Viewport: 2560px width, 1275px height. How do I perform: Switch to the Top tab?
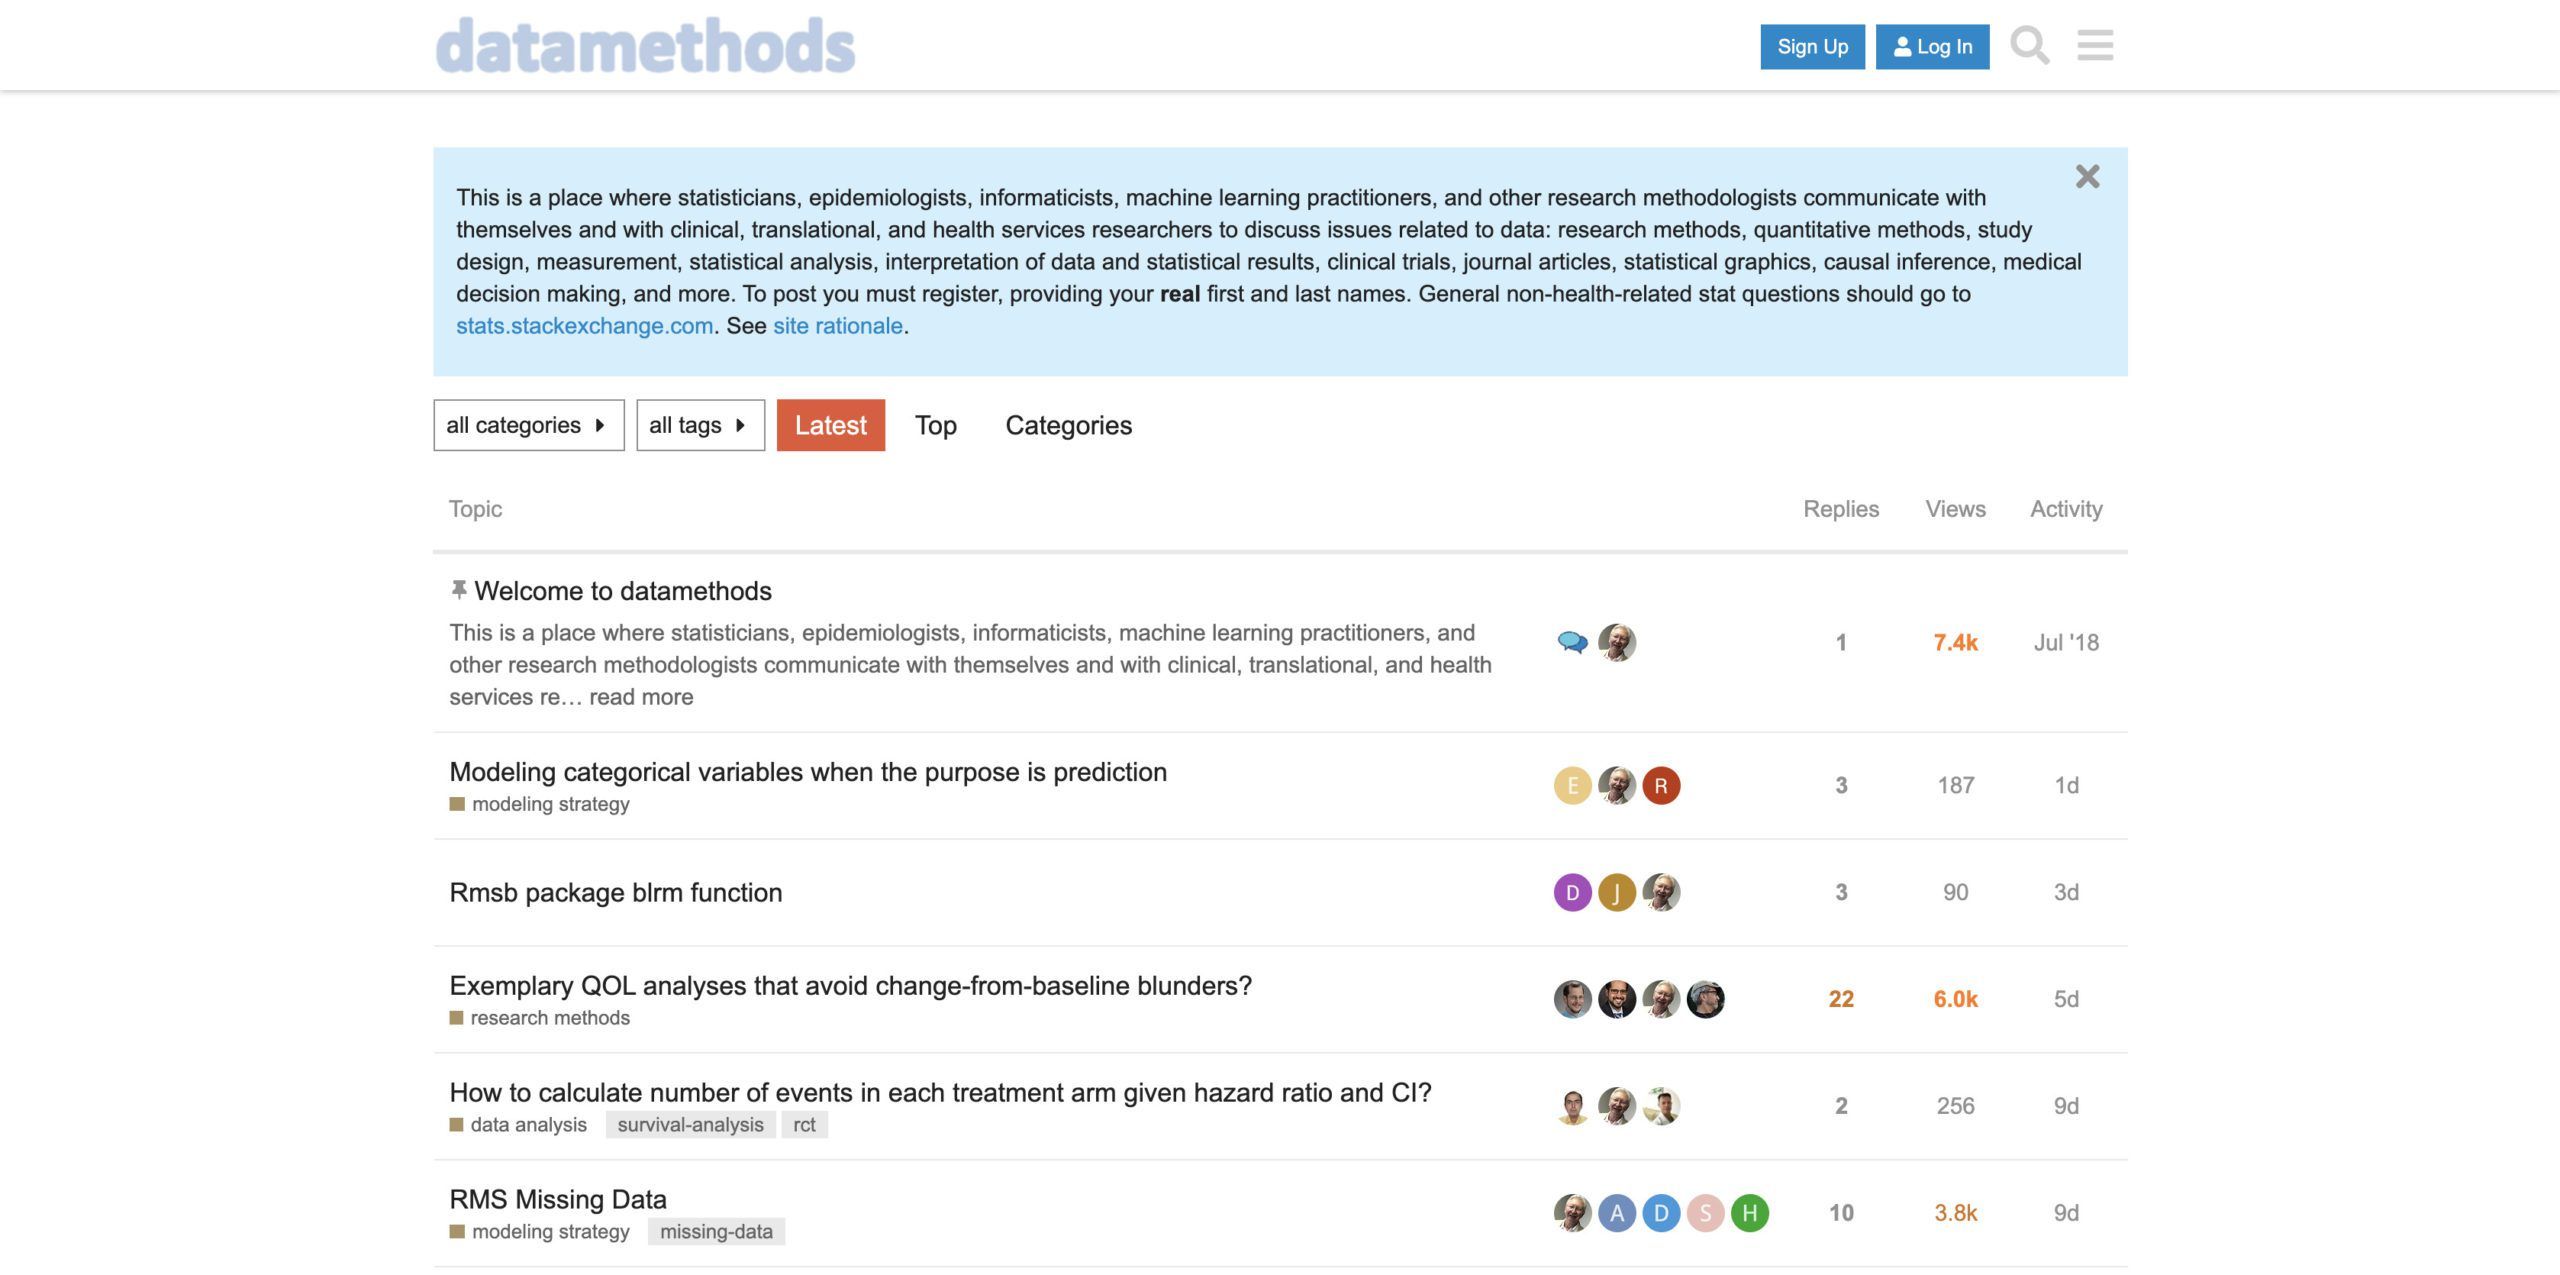tap(936, 425)
